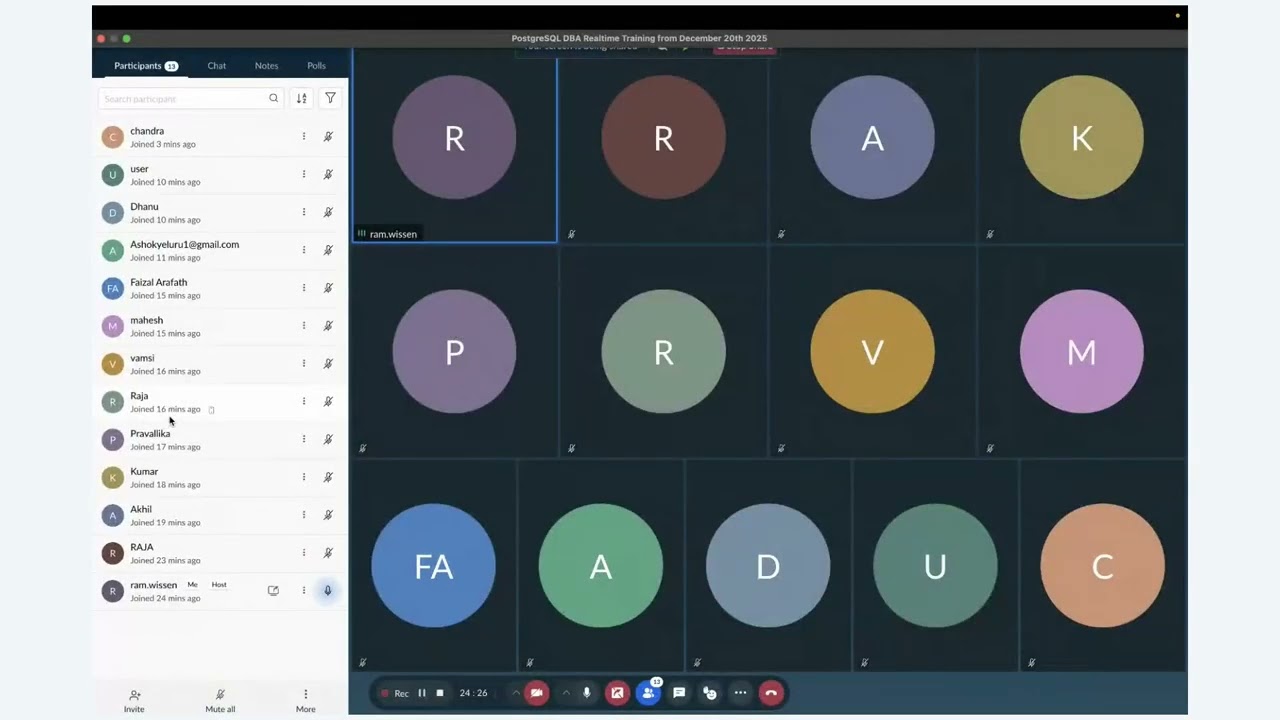Click the recording timer 24 : 26
Screen dimensions: 1280x720
pyautogui.click(x=474, y=693)
